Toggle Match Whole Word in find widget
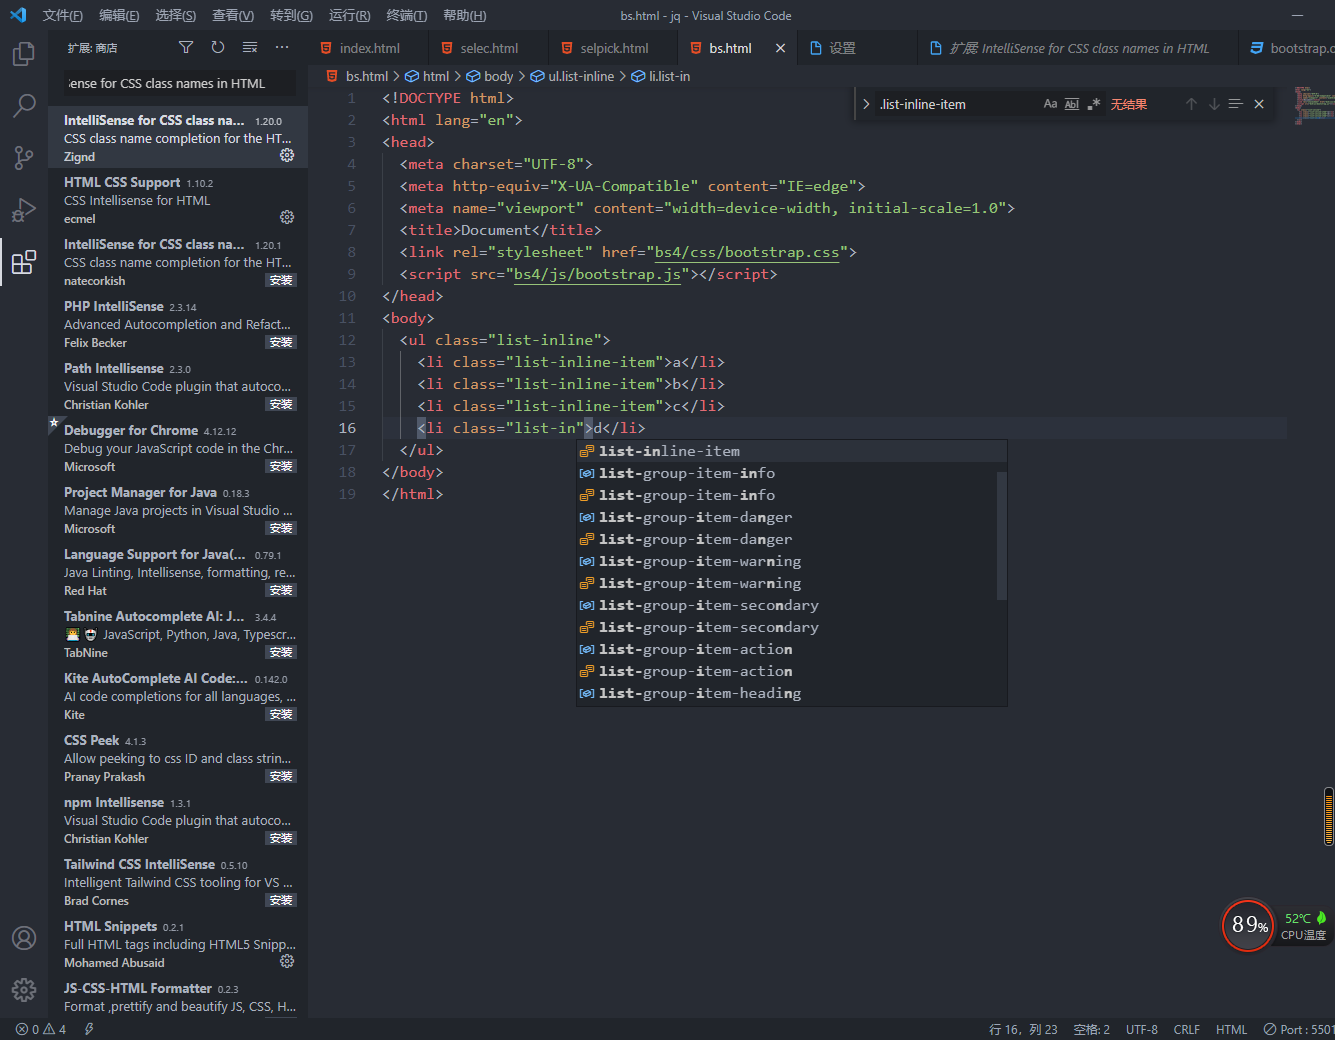The image size is (1335, 1040). (1072, 104)
